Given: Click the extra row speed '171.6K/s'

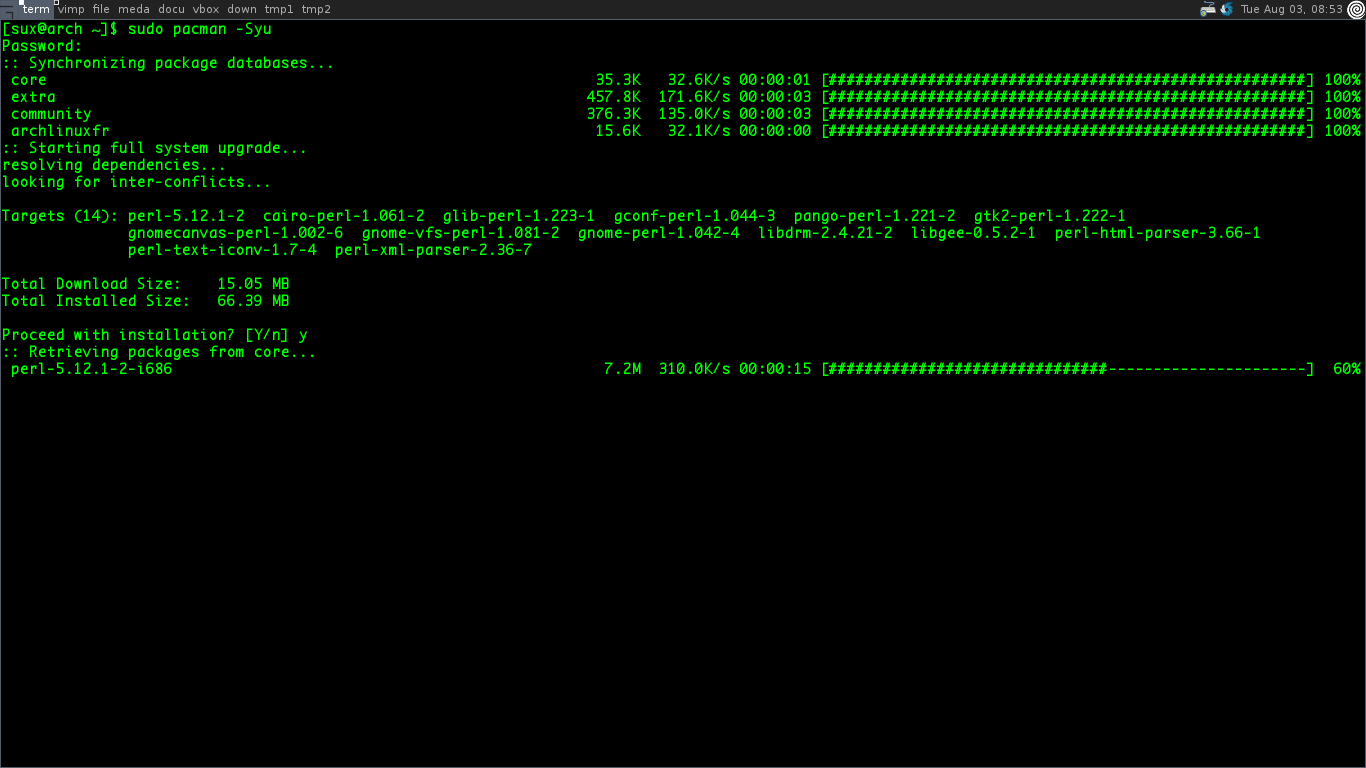Looking at the screenshot, I should point(695,97).
